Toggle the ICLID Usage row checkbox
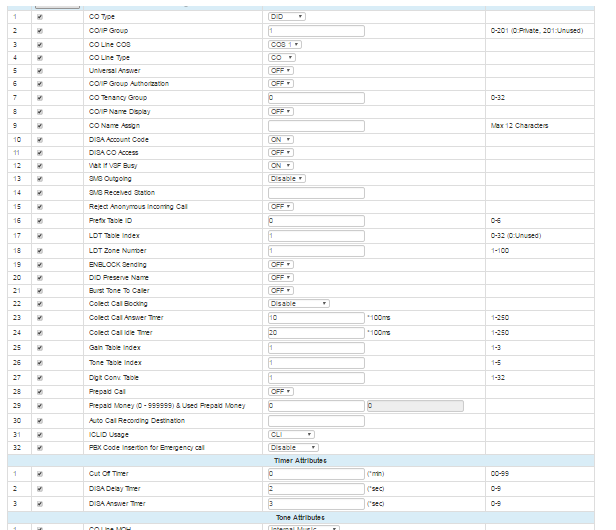 pyautogui.click(x=40, y=434)
